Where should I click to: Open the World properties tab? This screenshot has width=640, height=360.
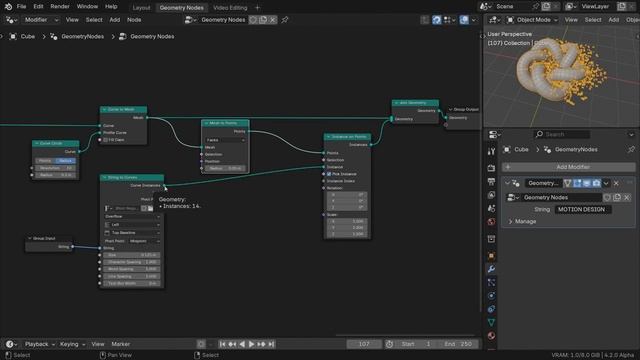[x=491, y=222]
